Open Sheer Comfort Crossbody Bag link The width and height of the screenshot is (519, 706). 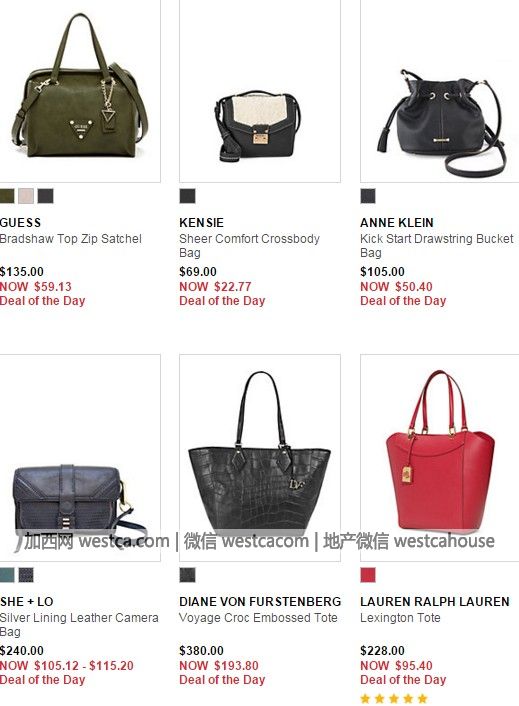click(x=249, y=245)
